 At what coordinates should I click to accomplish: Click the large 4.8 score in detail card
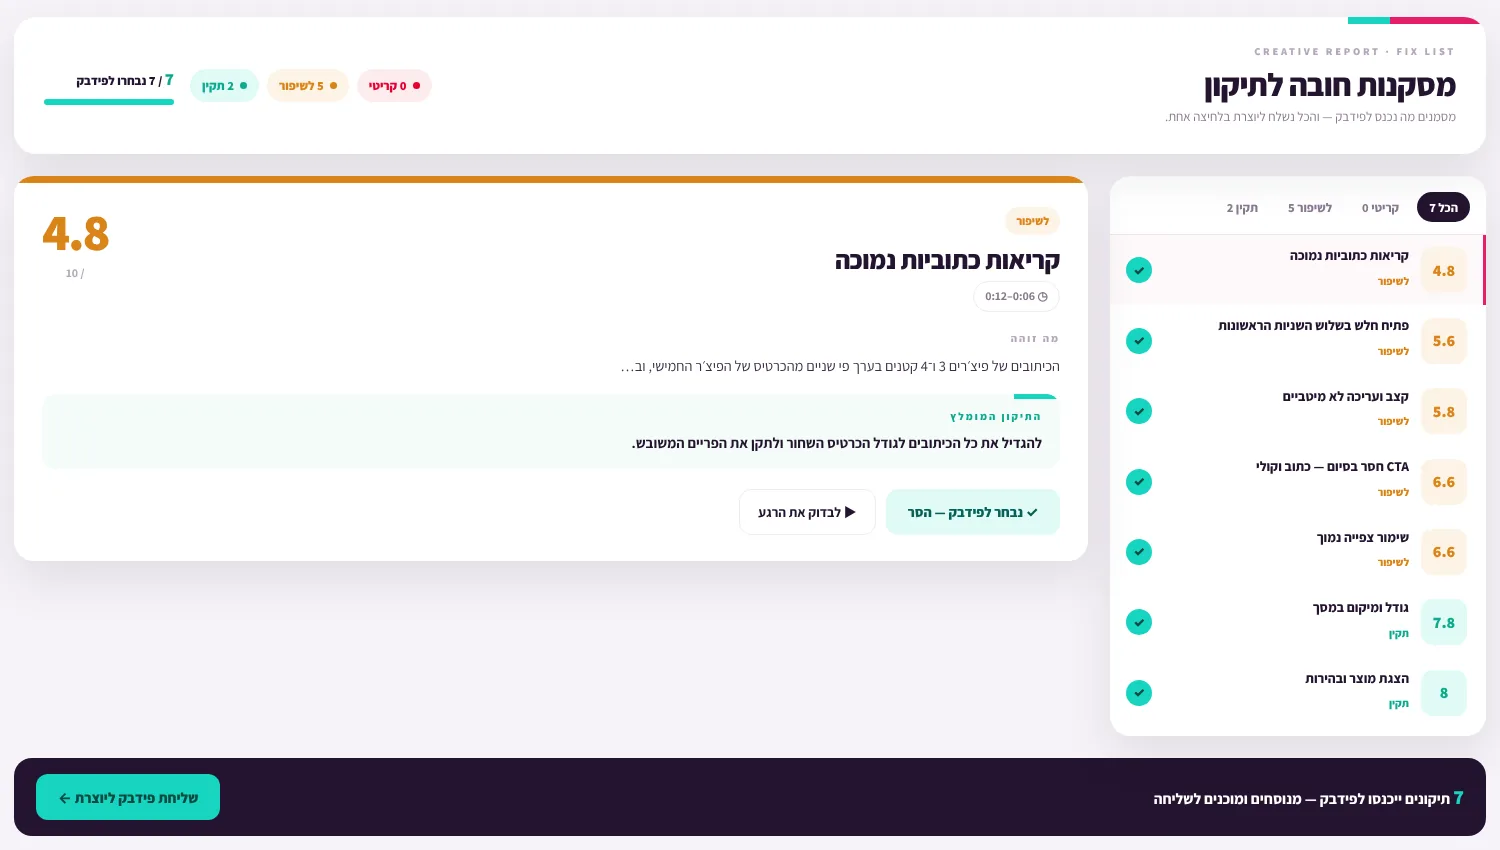[76, 234]
